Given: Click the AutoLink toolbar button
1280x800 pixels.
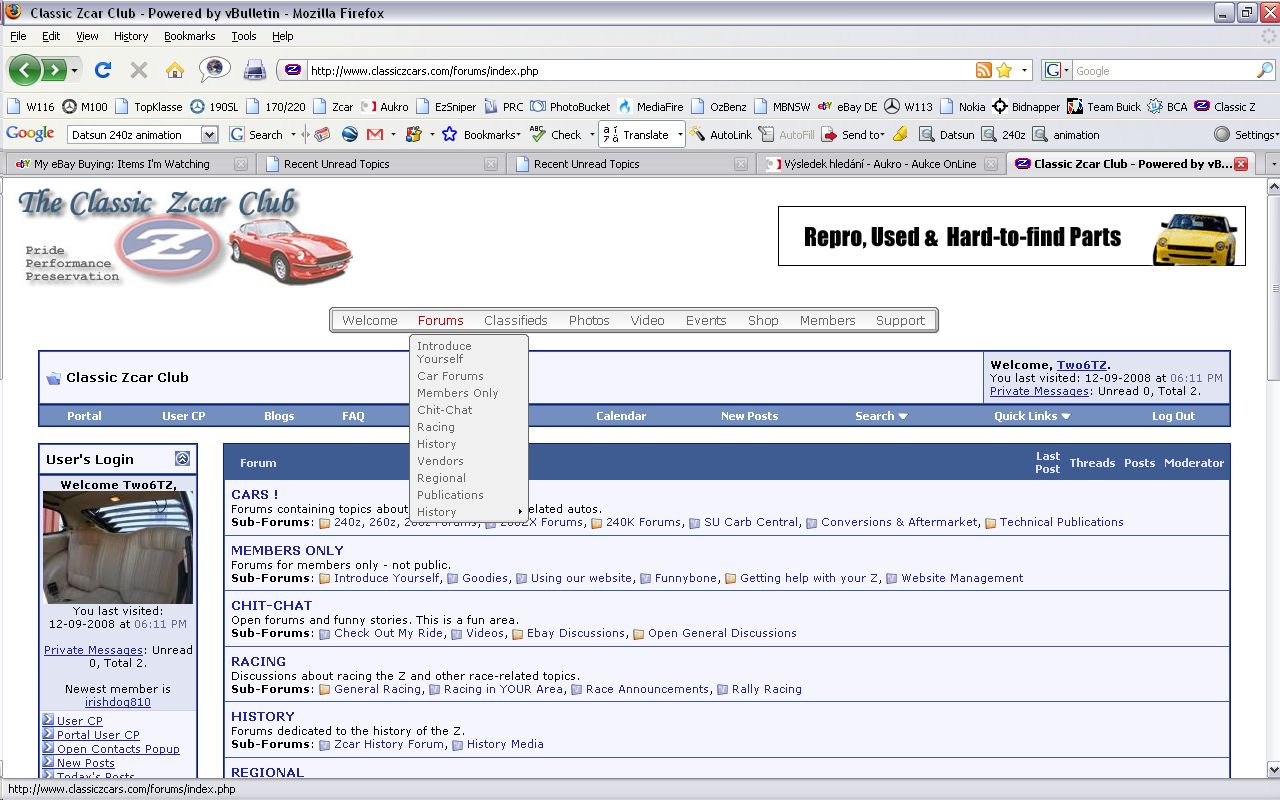Looking at the screenshot, I should (x=721, y=134).
